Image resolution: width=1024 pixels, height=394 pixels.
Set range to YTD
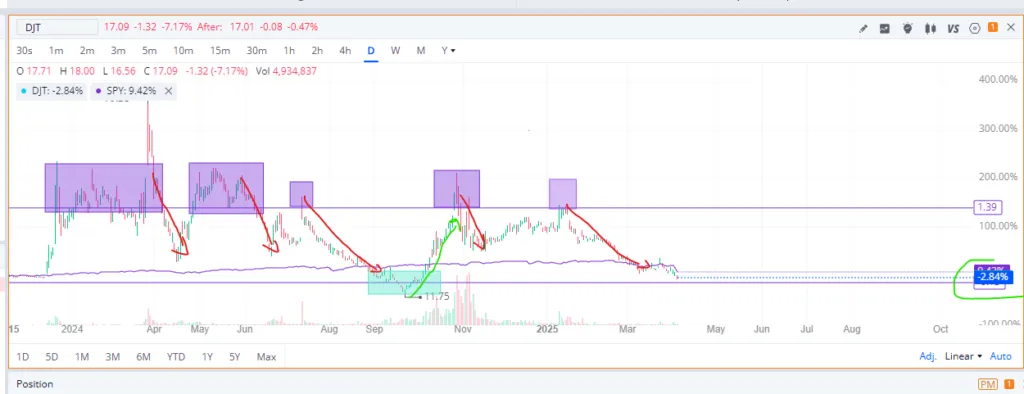176,357
